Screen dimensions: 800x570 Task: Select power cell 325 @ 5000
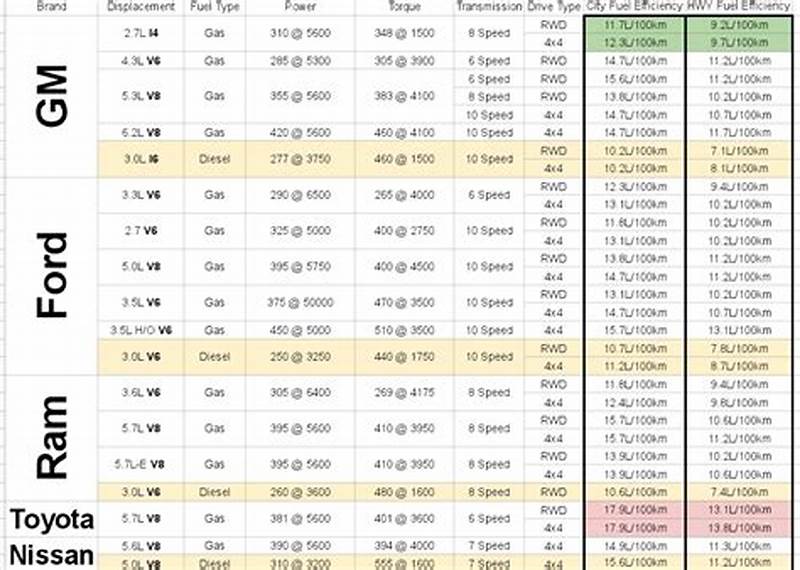coord(301,231)
